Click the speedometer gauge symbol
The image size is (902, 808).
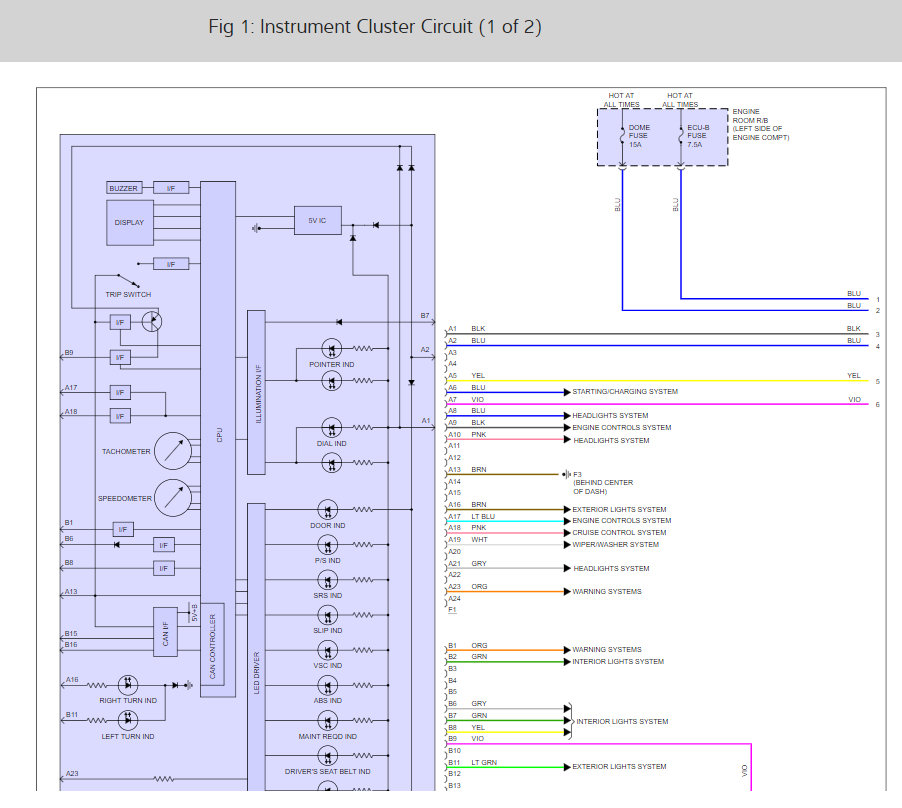coord(173,497)
